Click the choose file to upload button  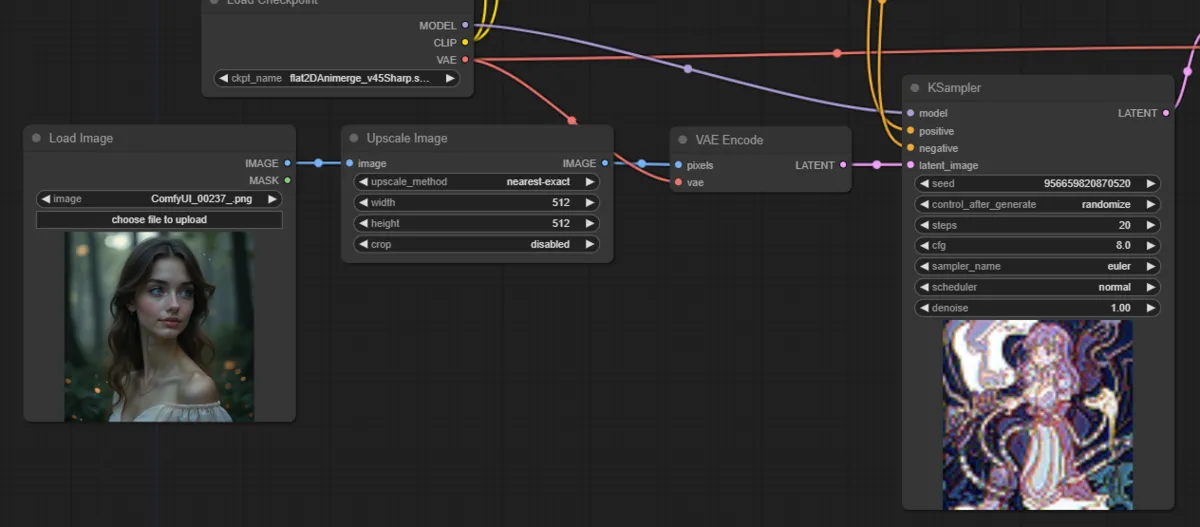(159, 219)
